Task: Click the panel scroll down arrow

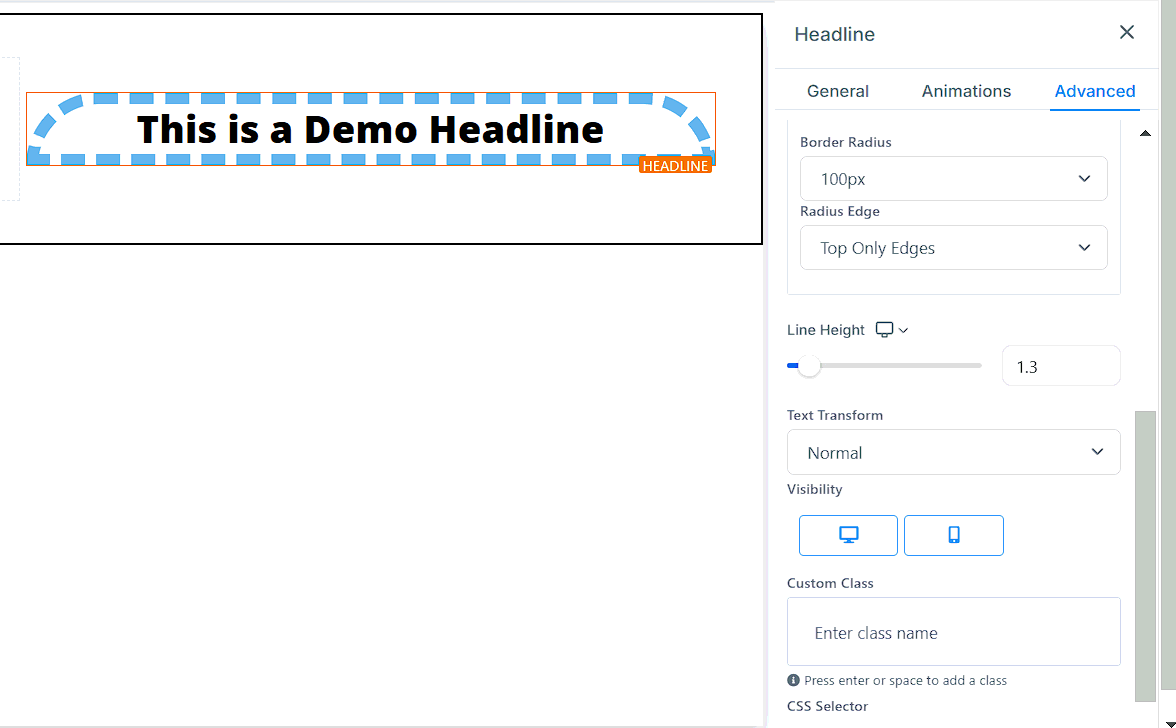Action: pyautogui.click(x=1170, y=723)
